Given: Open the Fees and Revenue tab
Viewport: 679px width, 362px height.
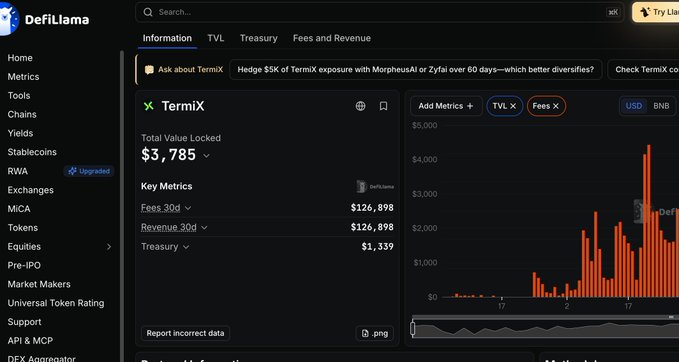Looking at the screenshot, I should click(332, 38).
